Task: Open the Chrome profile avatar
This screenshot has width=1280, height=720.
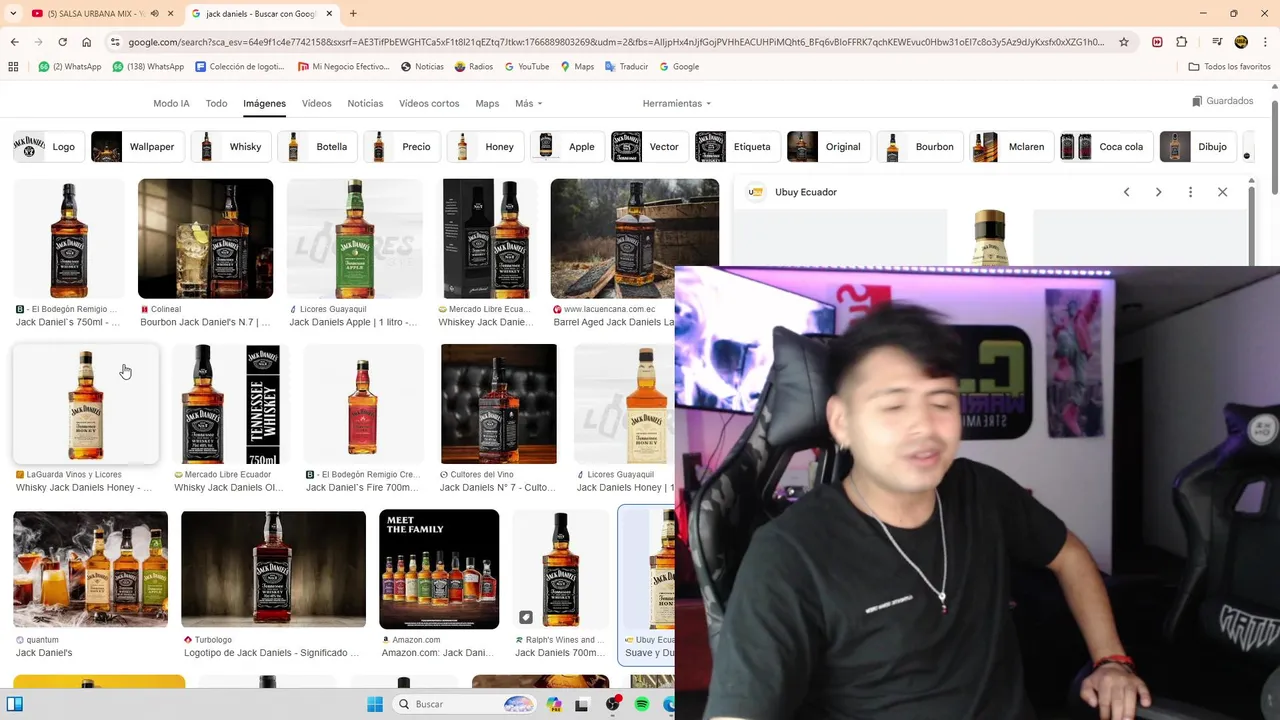Action: [x=1241, y=42]
